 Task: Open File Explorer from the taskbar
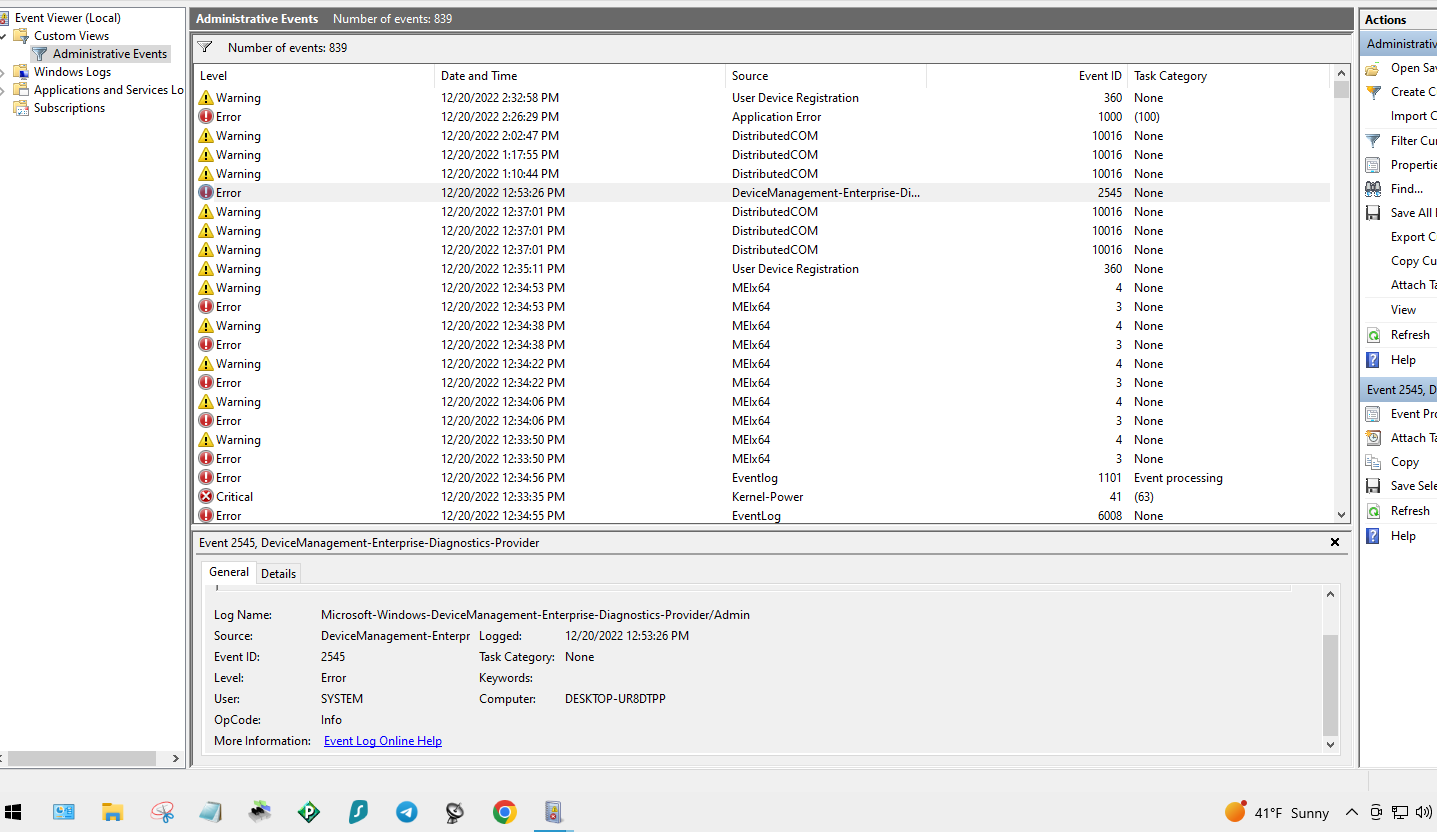click(112, 812)
